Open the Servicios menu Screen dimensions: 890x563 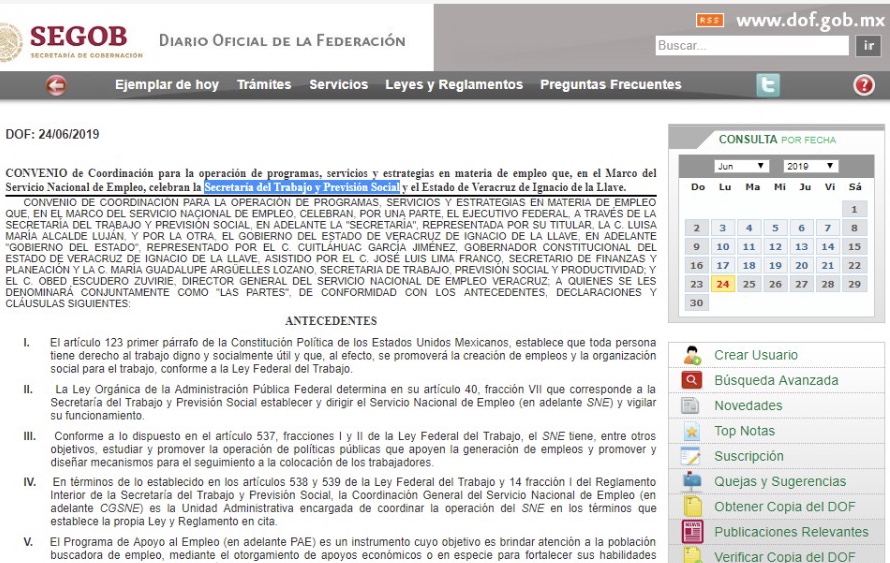338,85
